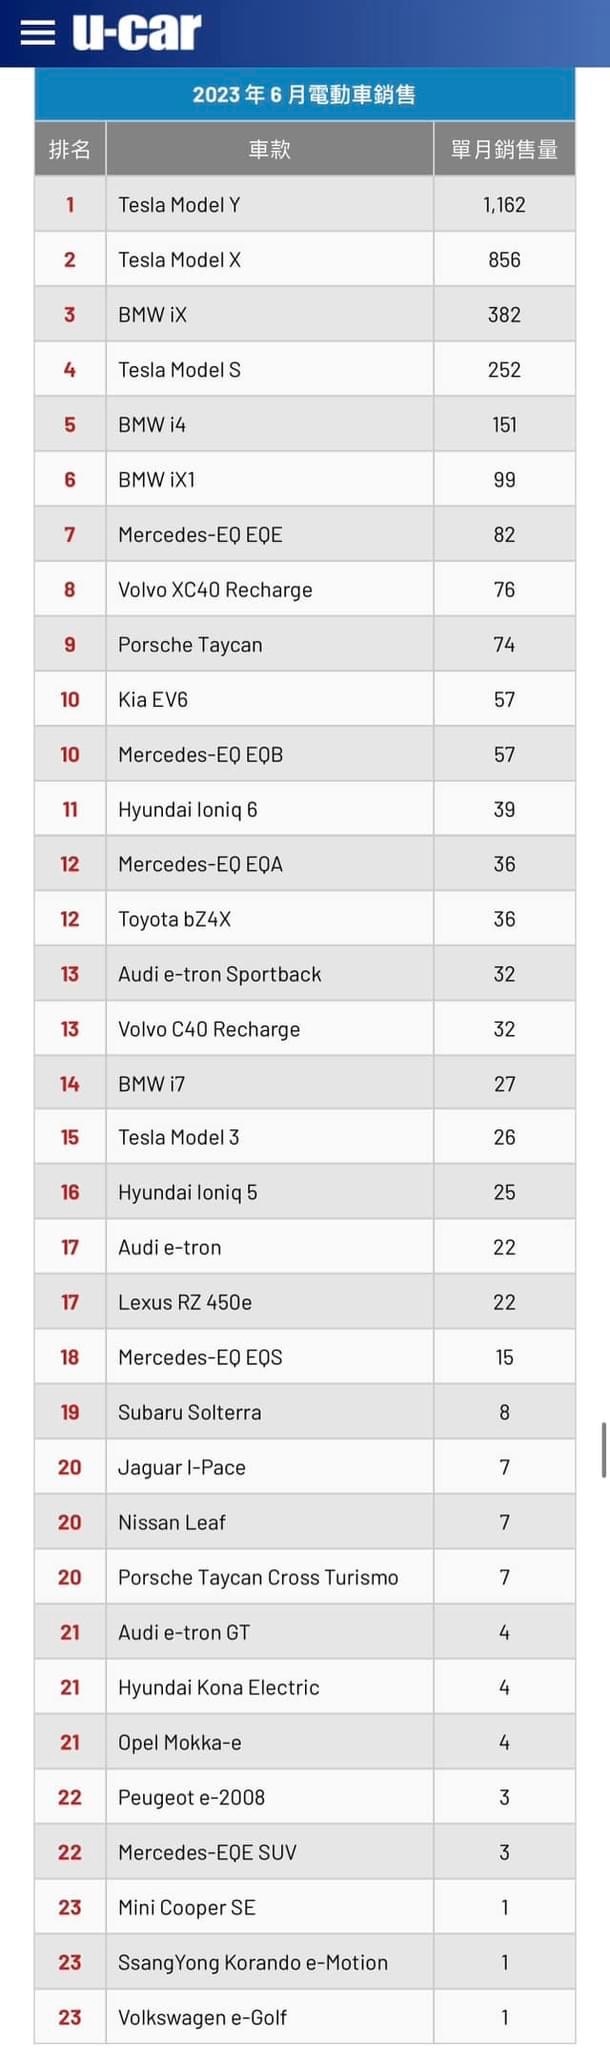This screenshot has height=2048, width=610.
Task: Click the 單月銷售量 column header
Action: tap(504, 150)
